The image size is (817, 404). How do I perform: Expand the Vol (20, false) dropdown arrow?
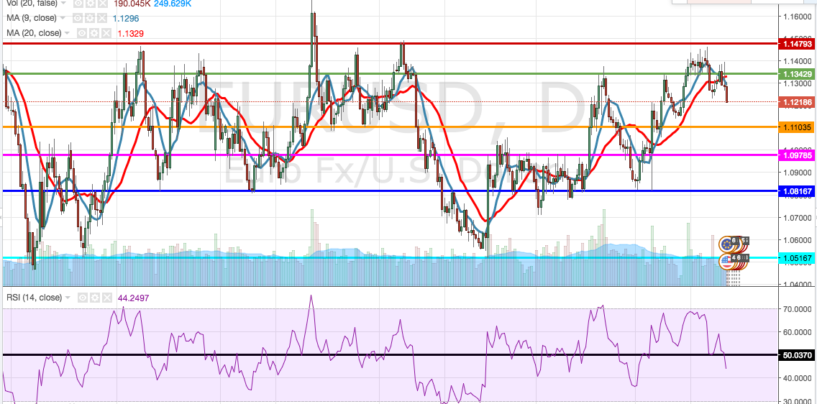pyautogui.click(x=63, y=3)
